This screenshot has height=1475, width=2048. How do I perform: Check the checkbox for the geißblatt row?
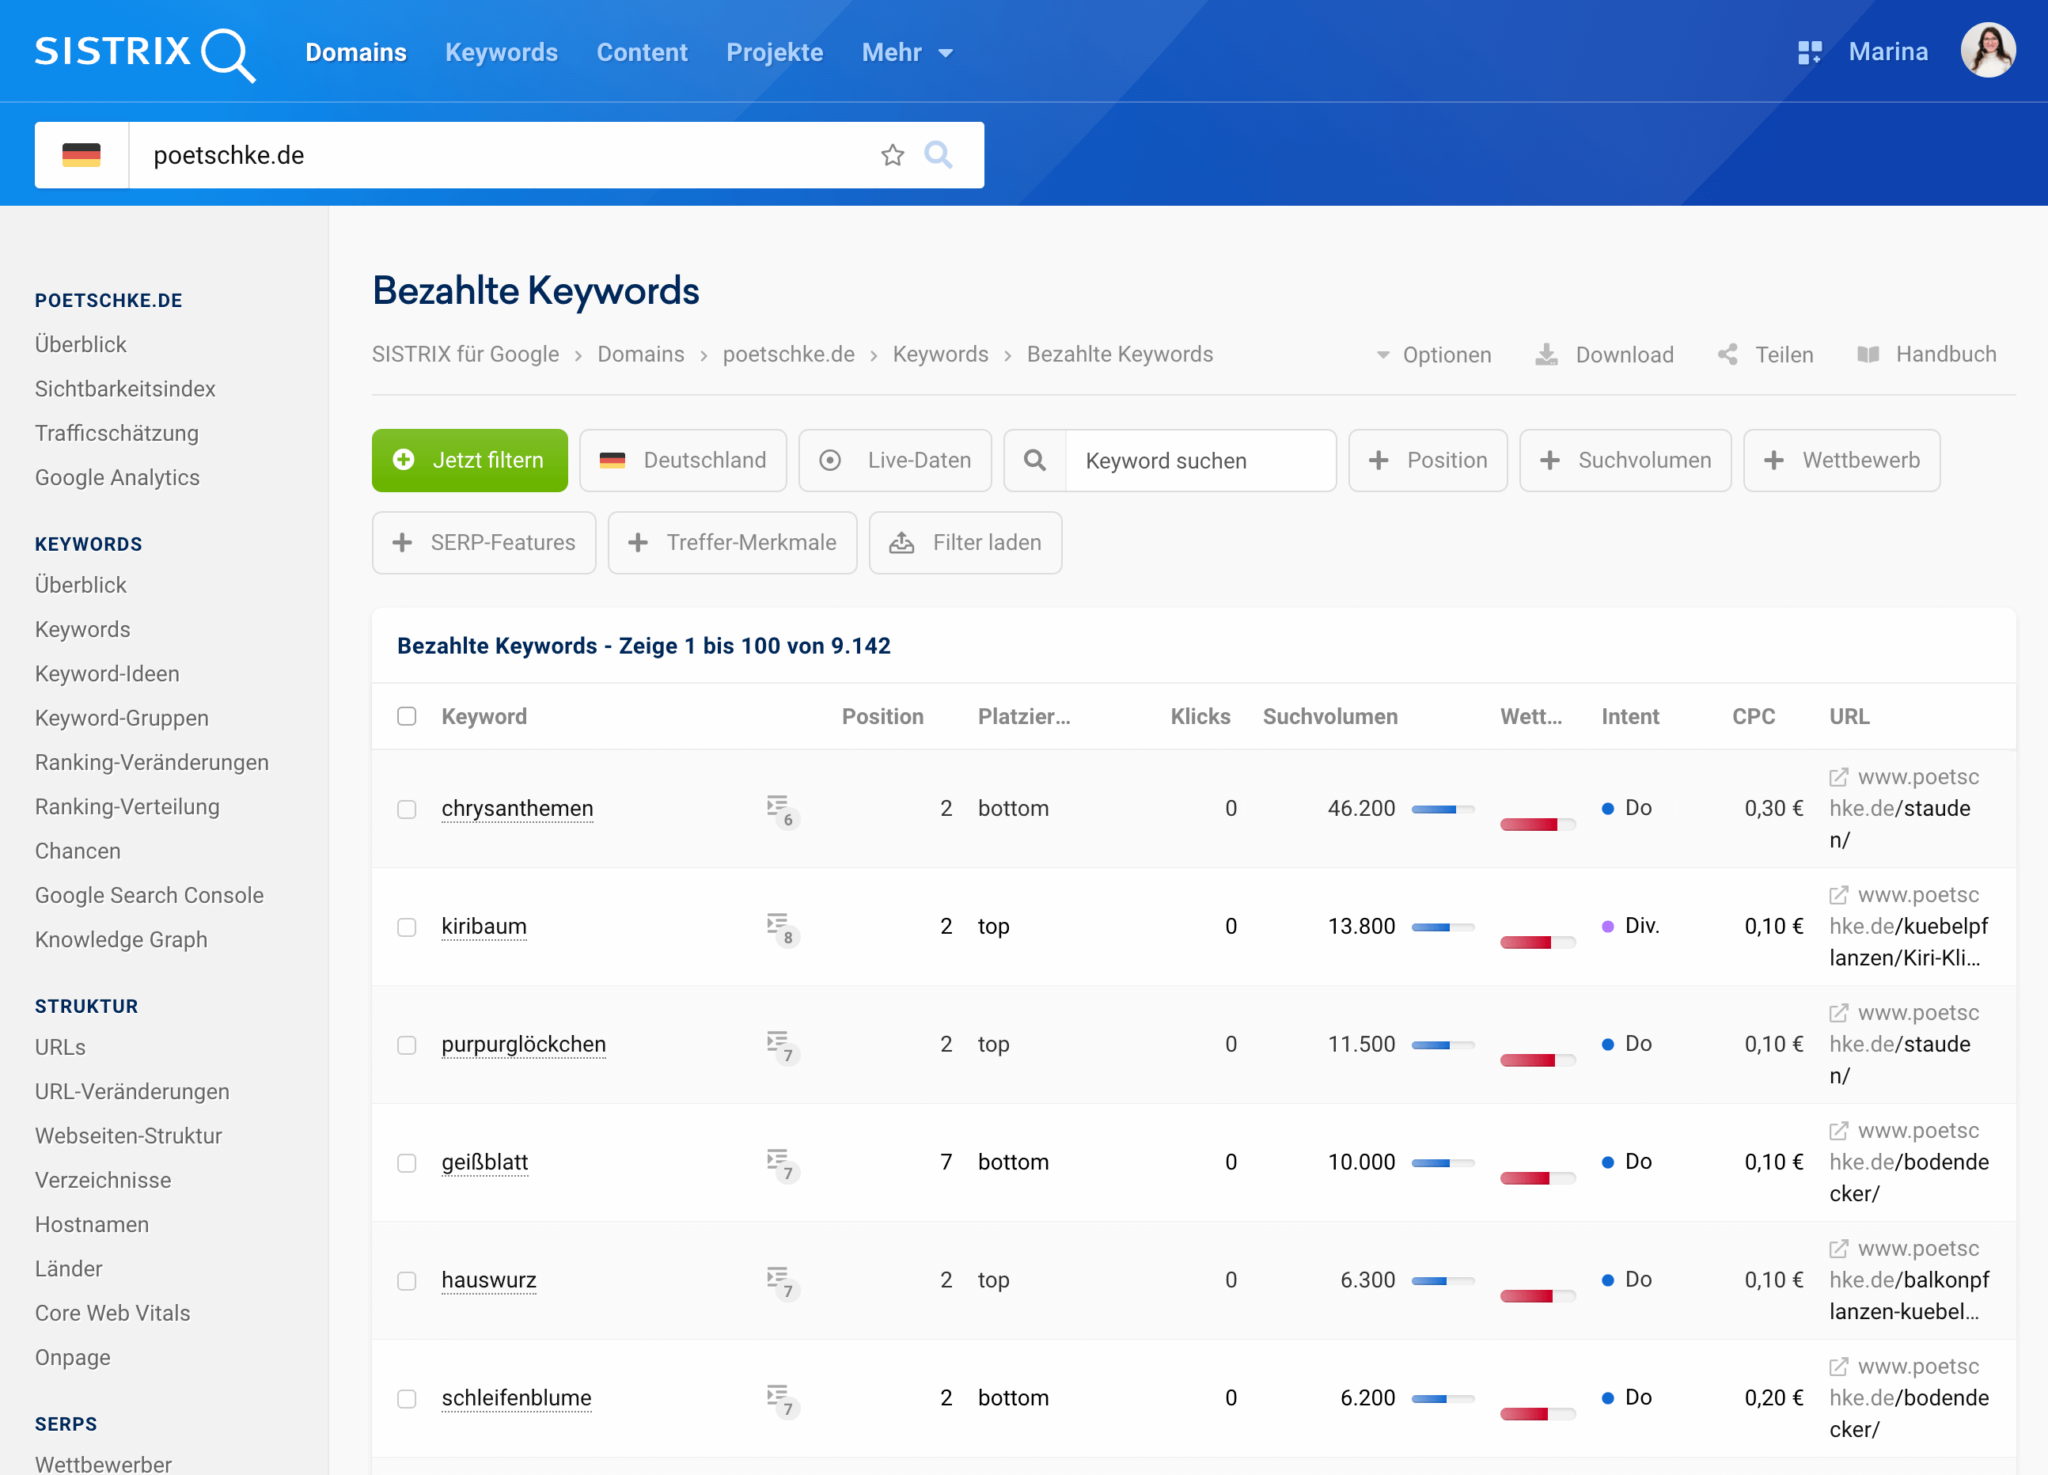click(407, 1163)
